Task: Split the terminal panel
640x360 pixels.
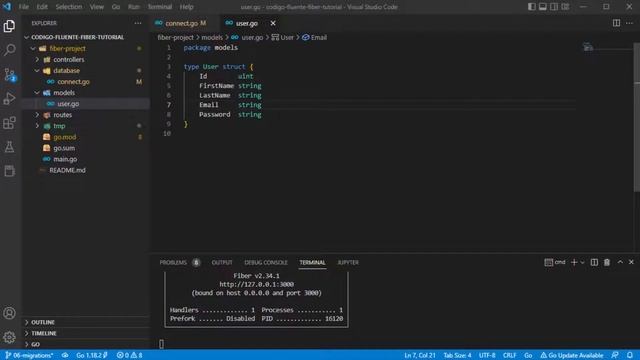Action: (594, 262)
